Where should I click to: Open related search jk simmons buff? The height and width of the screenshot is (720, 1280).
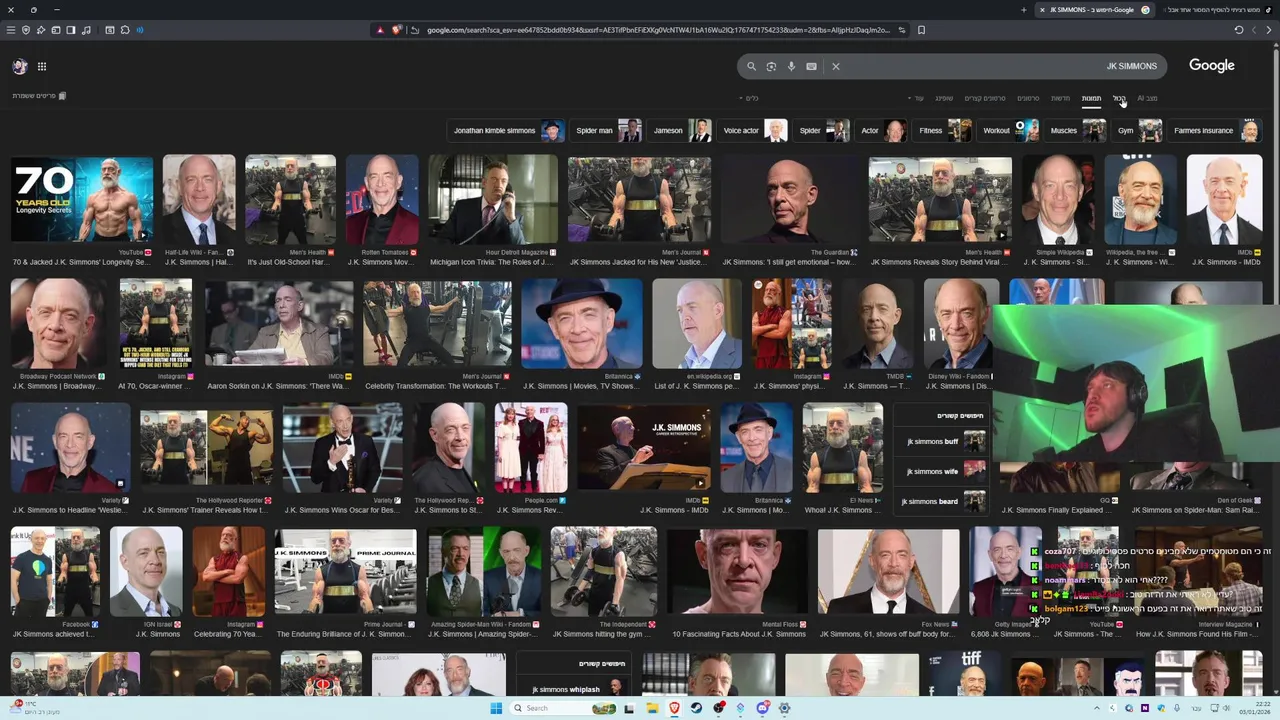pos(940,441)
